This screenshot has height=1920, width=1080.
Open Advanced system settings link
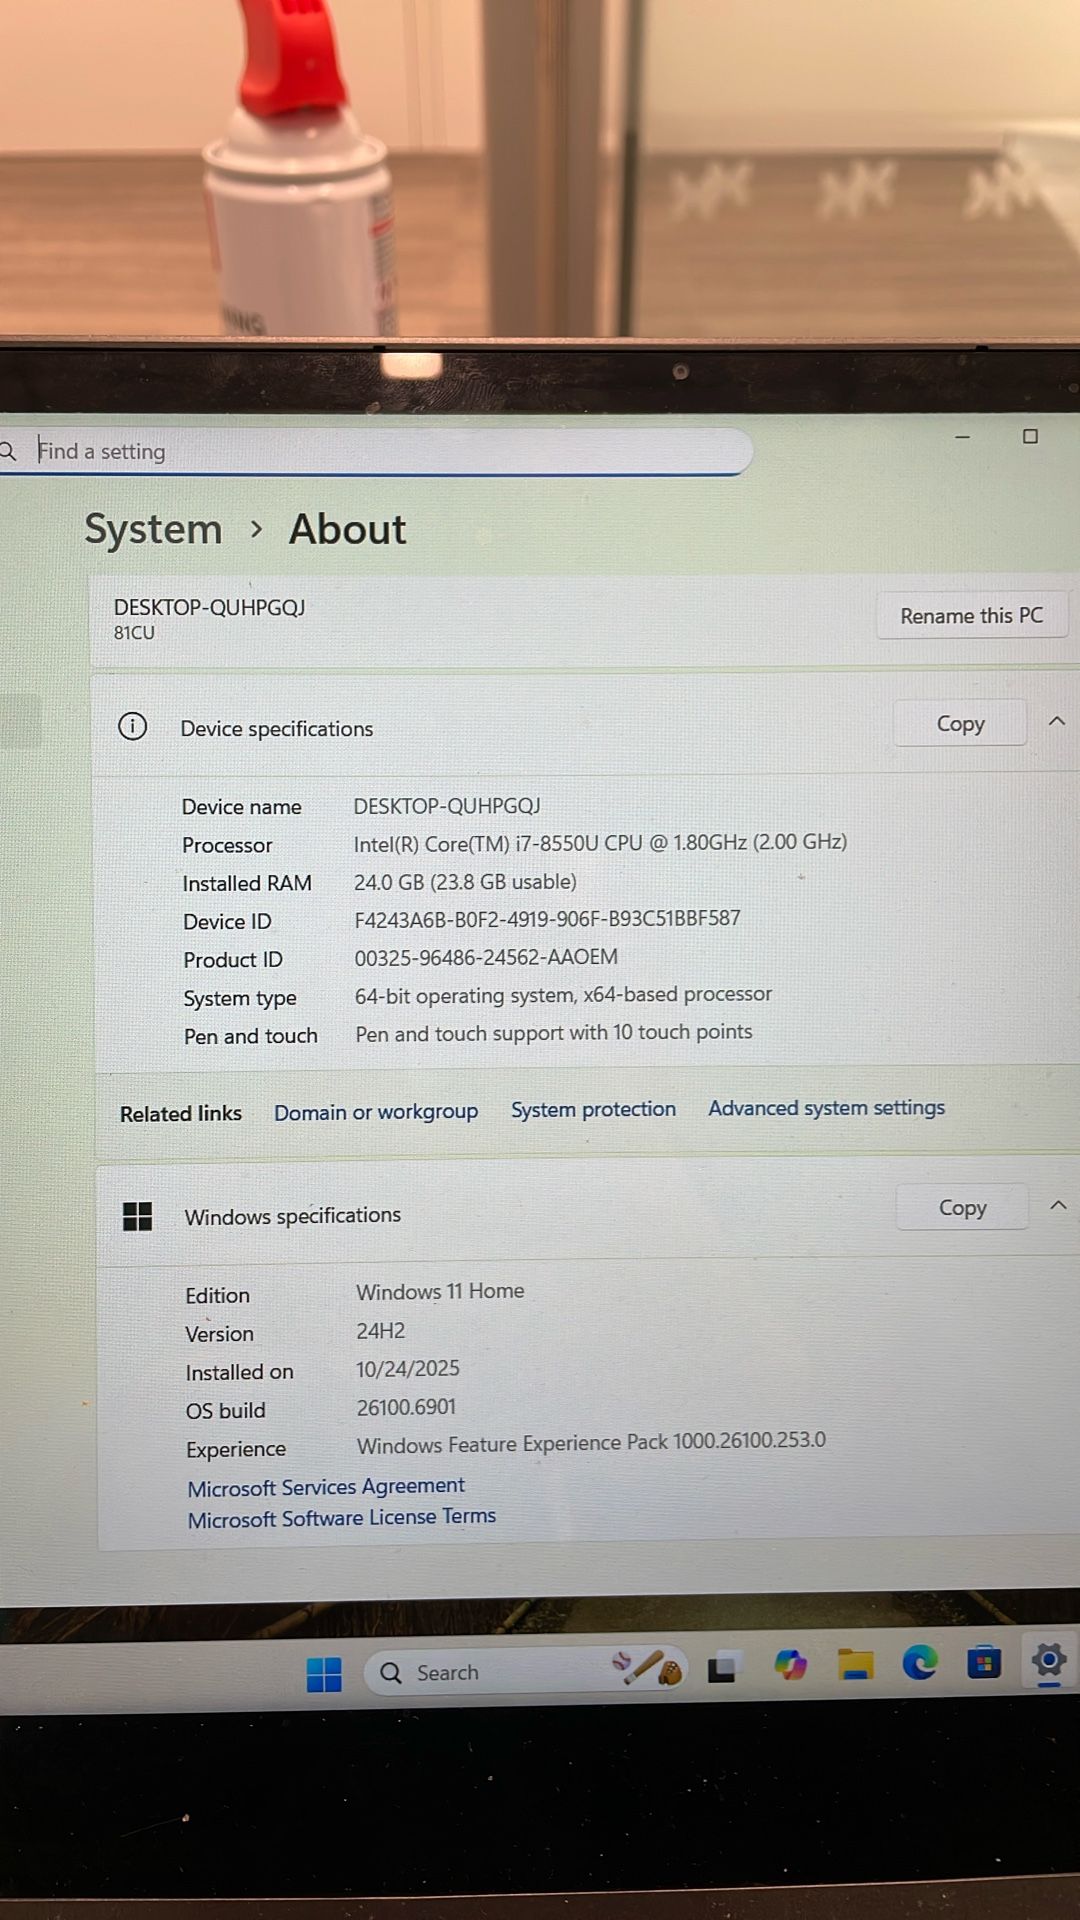tap(827, 1108)
